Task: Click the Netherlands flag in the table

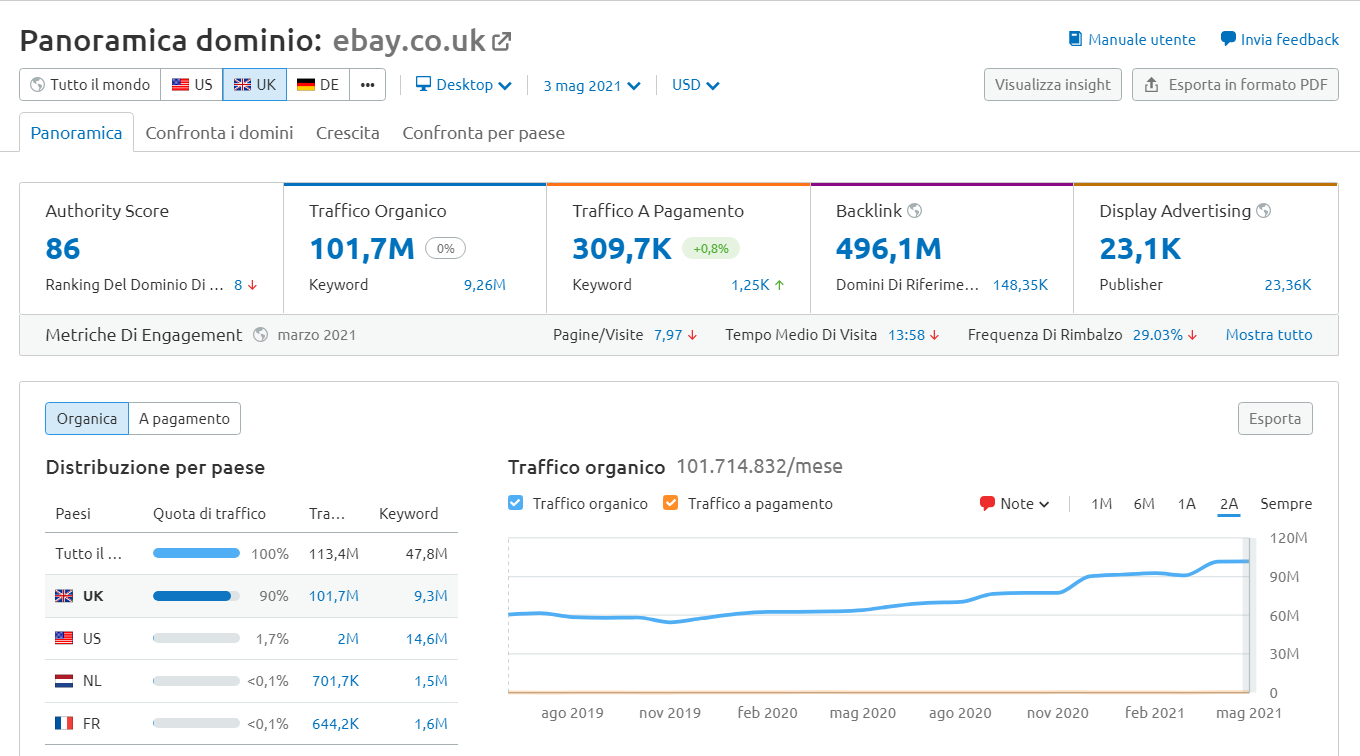Action: click(x=64, y=681)
